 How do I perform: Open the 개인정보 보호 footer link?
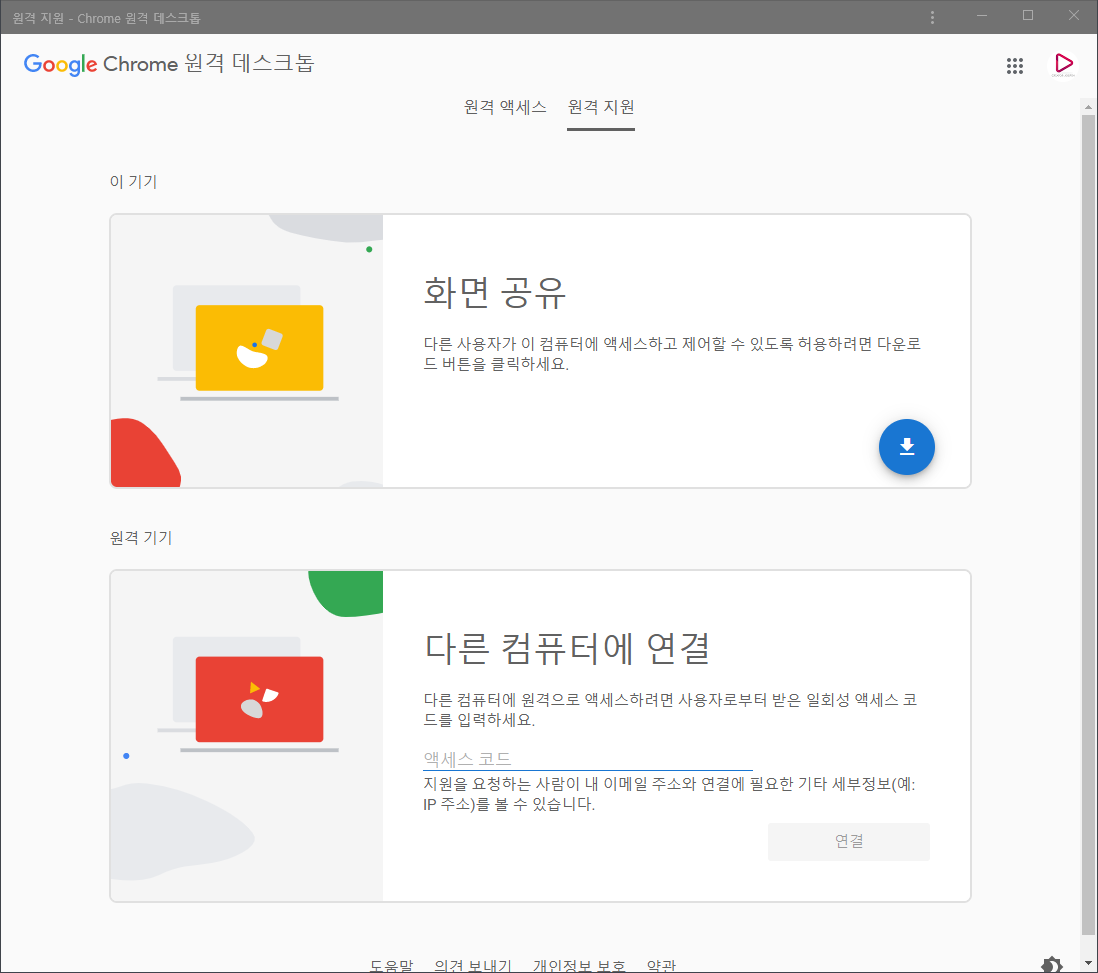pos(579,965)
